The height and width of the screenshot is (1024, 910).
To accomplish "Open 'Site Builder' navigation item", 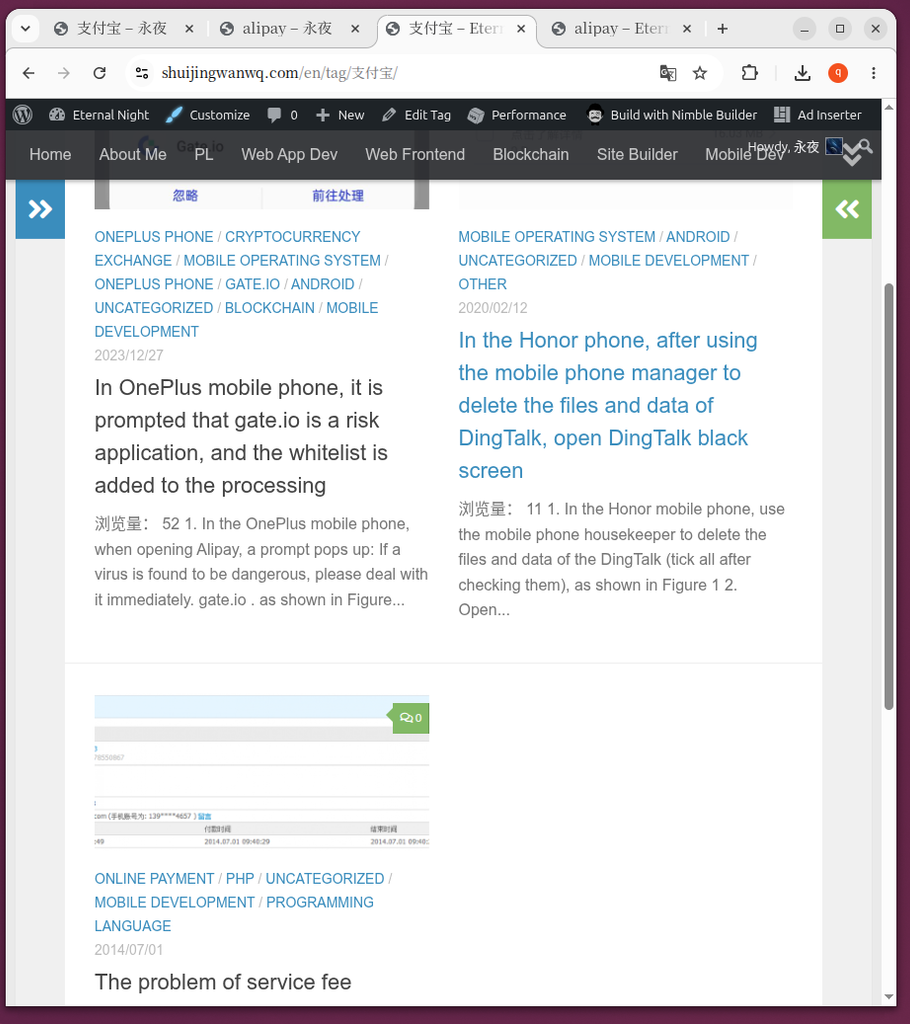I will coord(637,155).
